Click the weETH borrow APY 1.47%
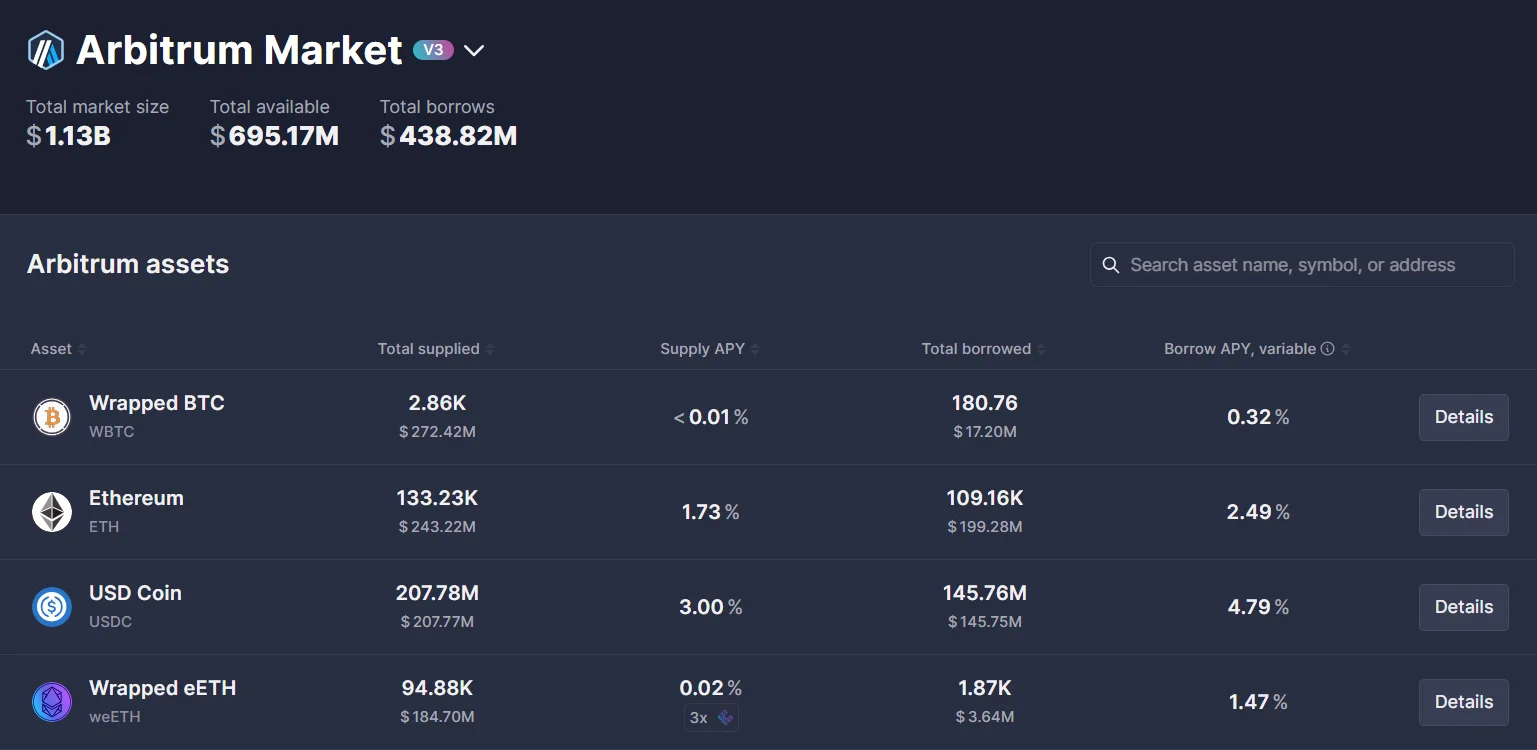Image resolution: width=1537 pixels, height=750 pixels. click(1259, 702)
